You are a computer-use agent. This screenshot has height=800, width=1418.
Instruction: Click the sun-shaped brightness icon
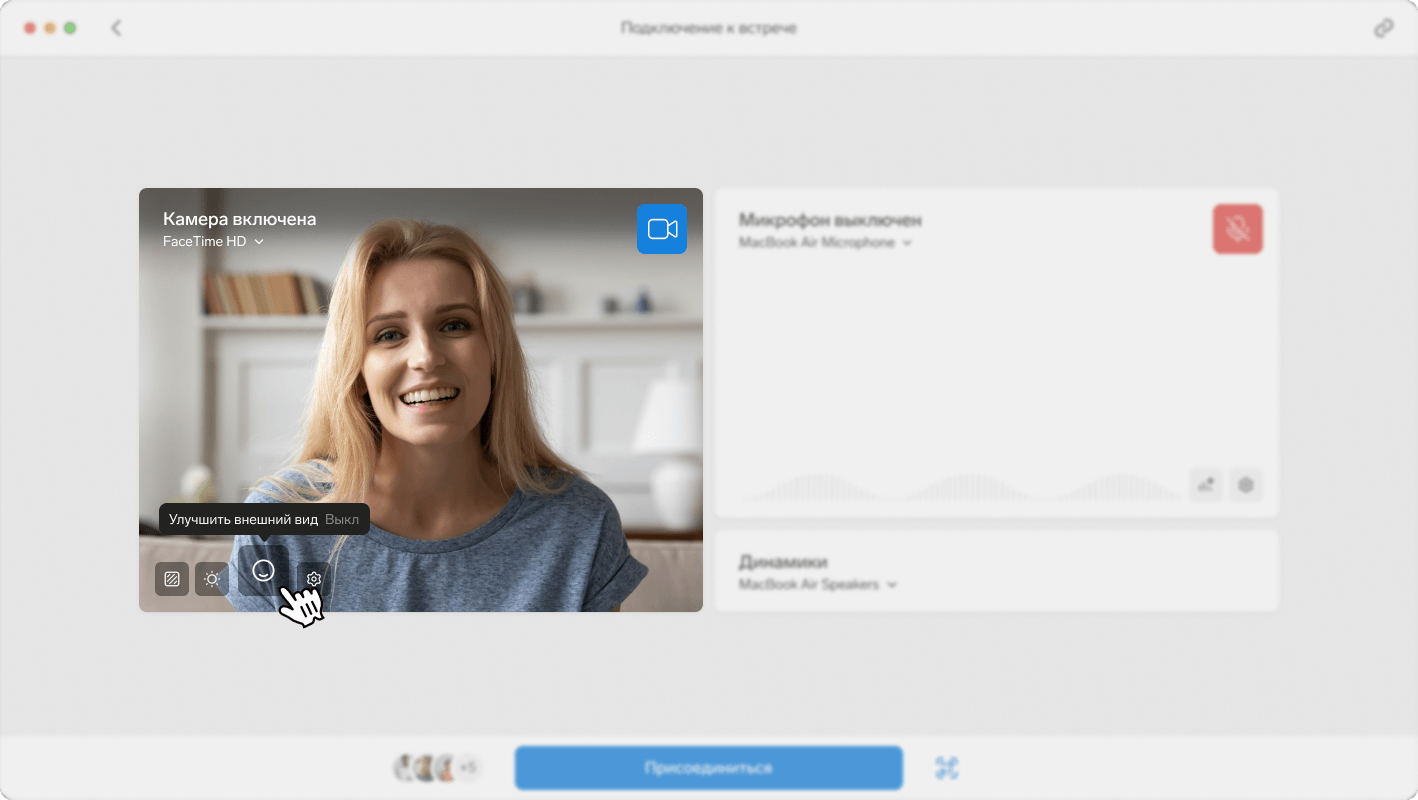[x=212, y=579]
